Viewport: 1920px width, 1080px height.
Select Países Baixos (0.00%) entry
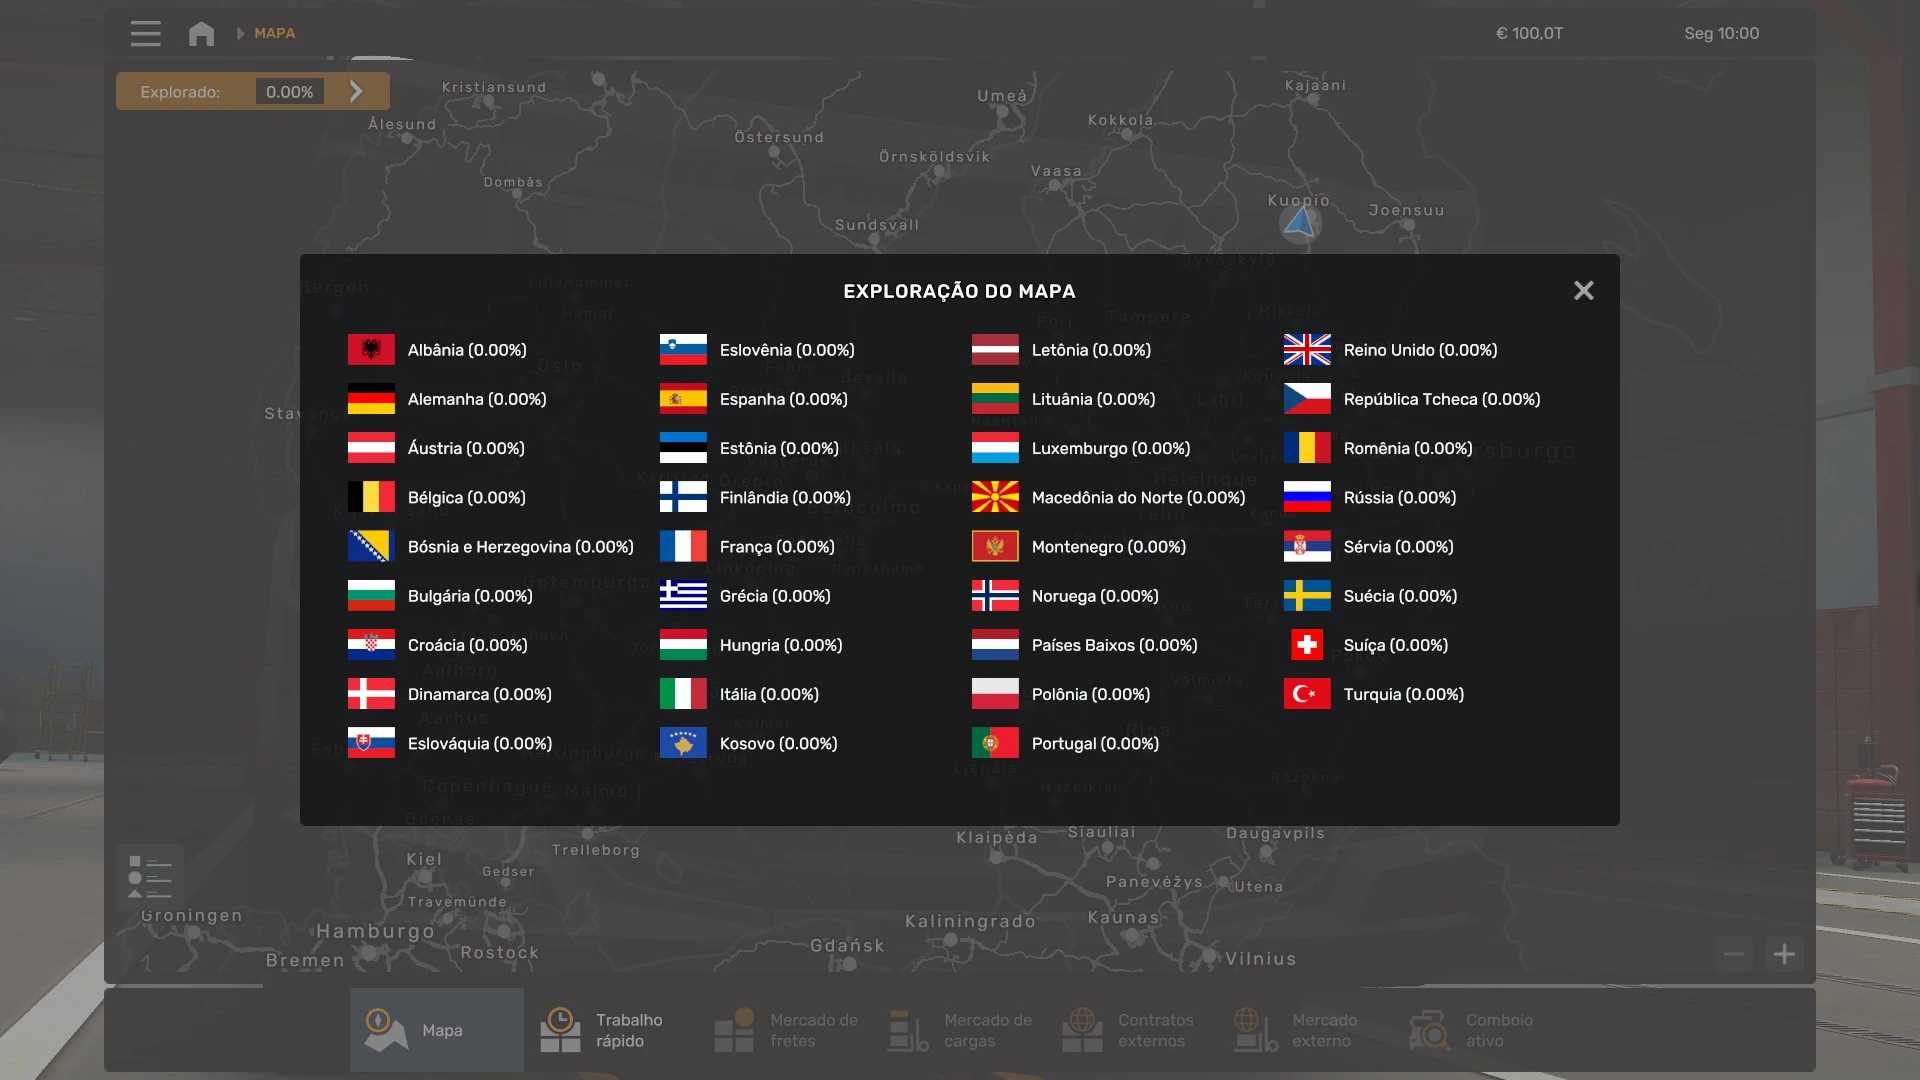[1085, 645]
